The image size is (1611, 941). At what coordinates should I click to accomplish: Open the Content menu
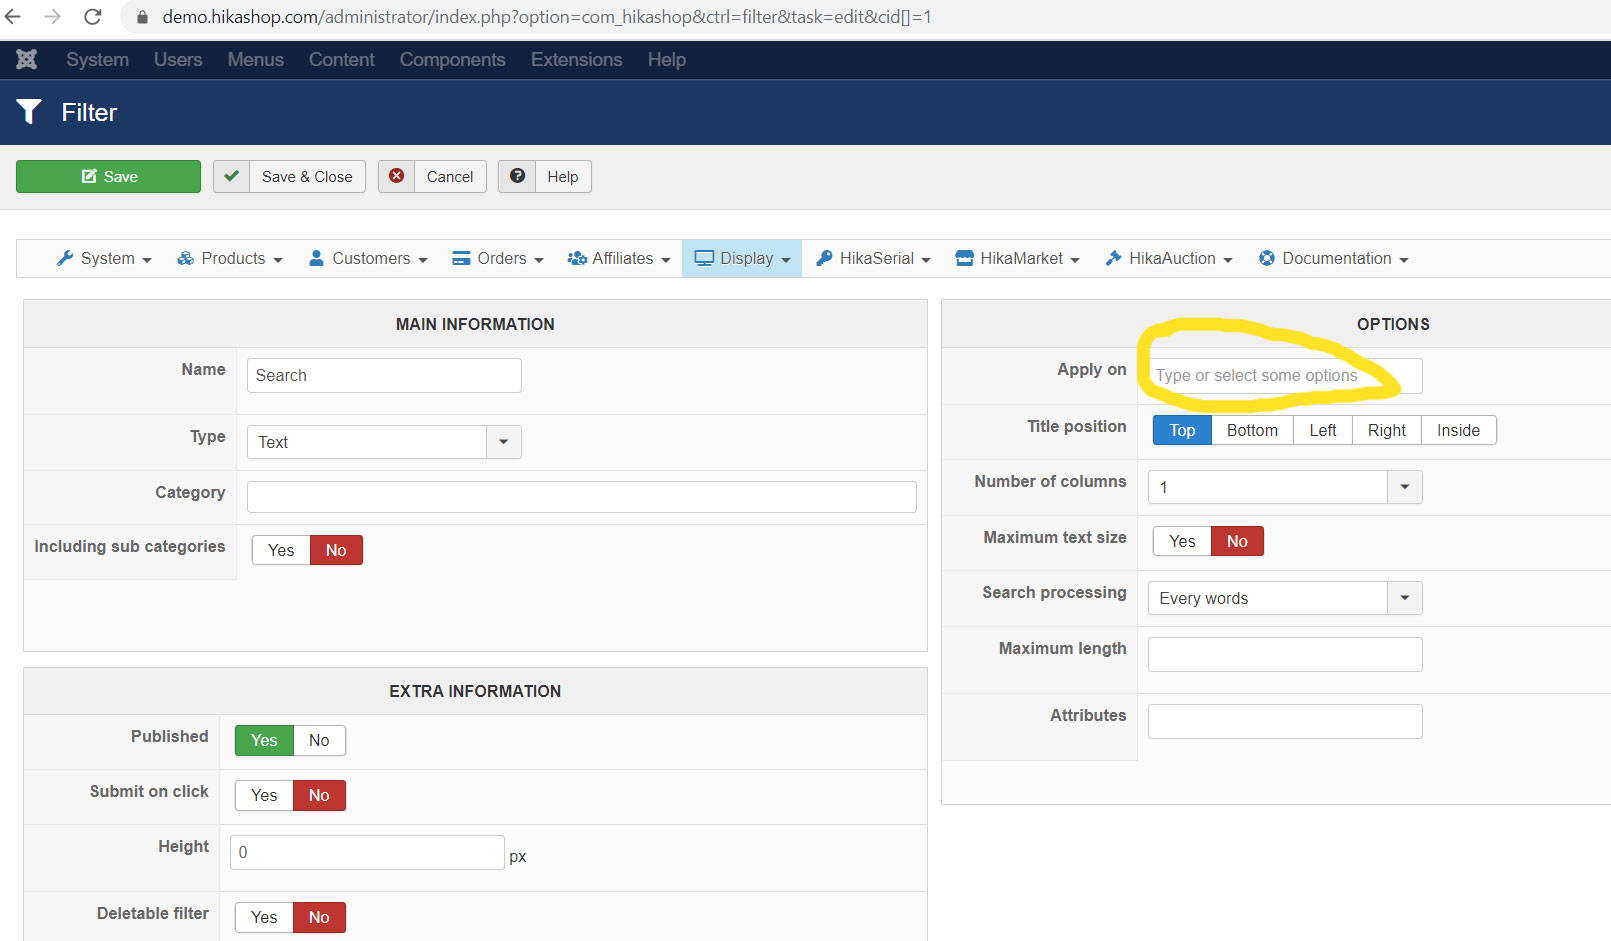pos(342,60)
